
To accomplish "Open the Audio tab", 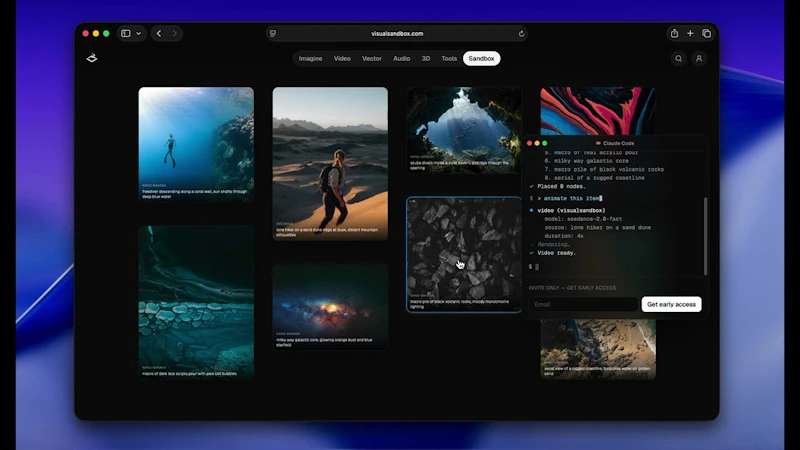I will [402, 59].
